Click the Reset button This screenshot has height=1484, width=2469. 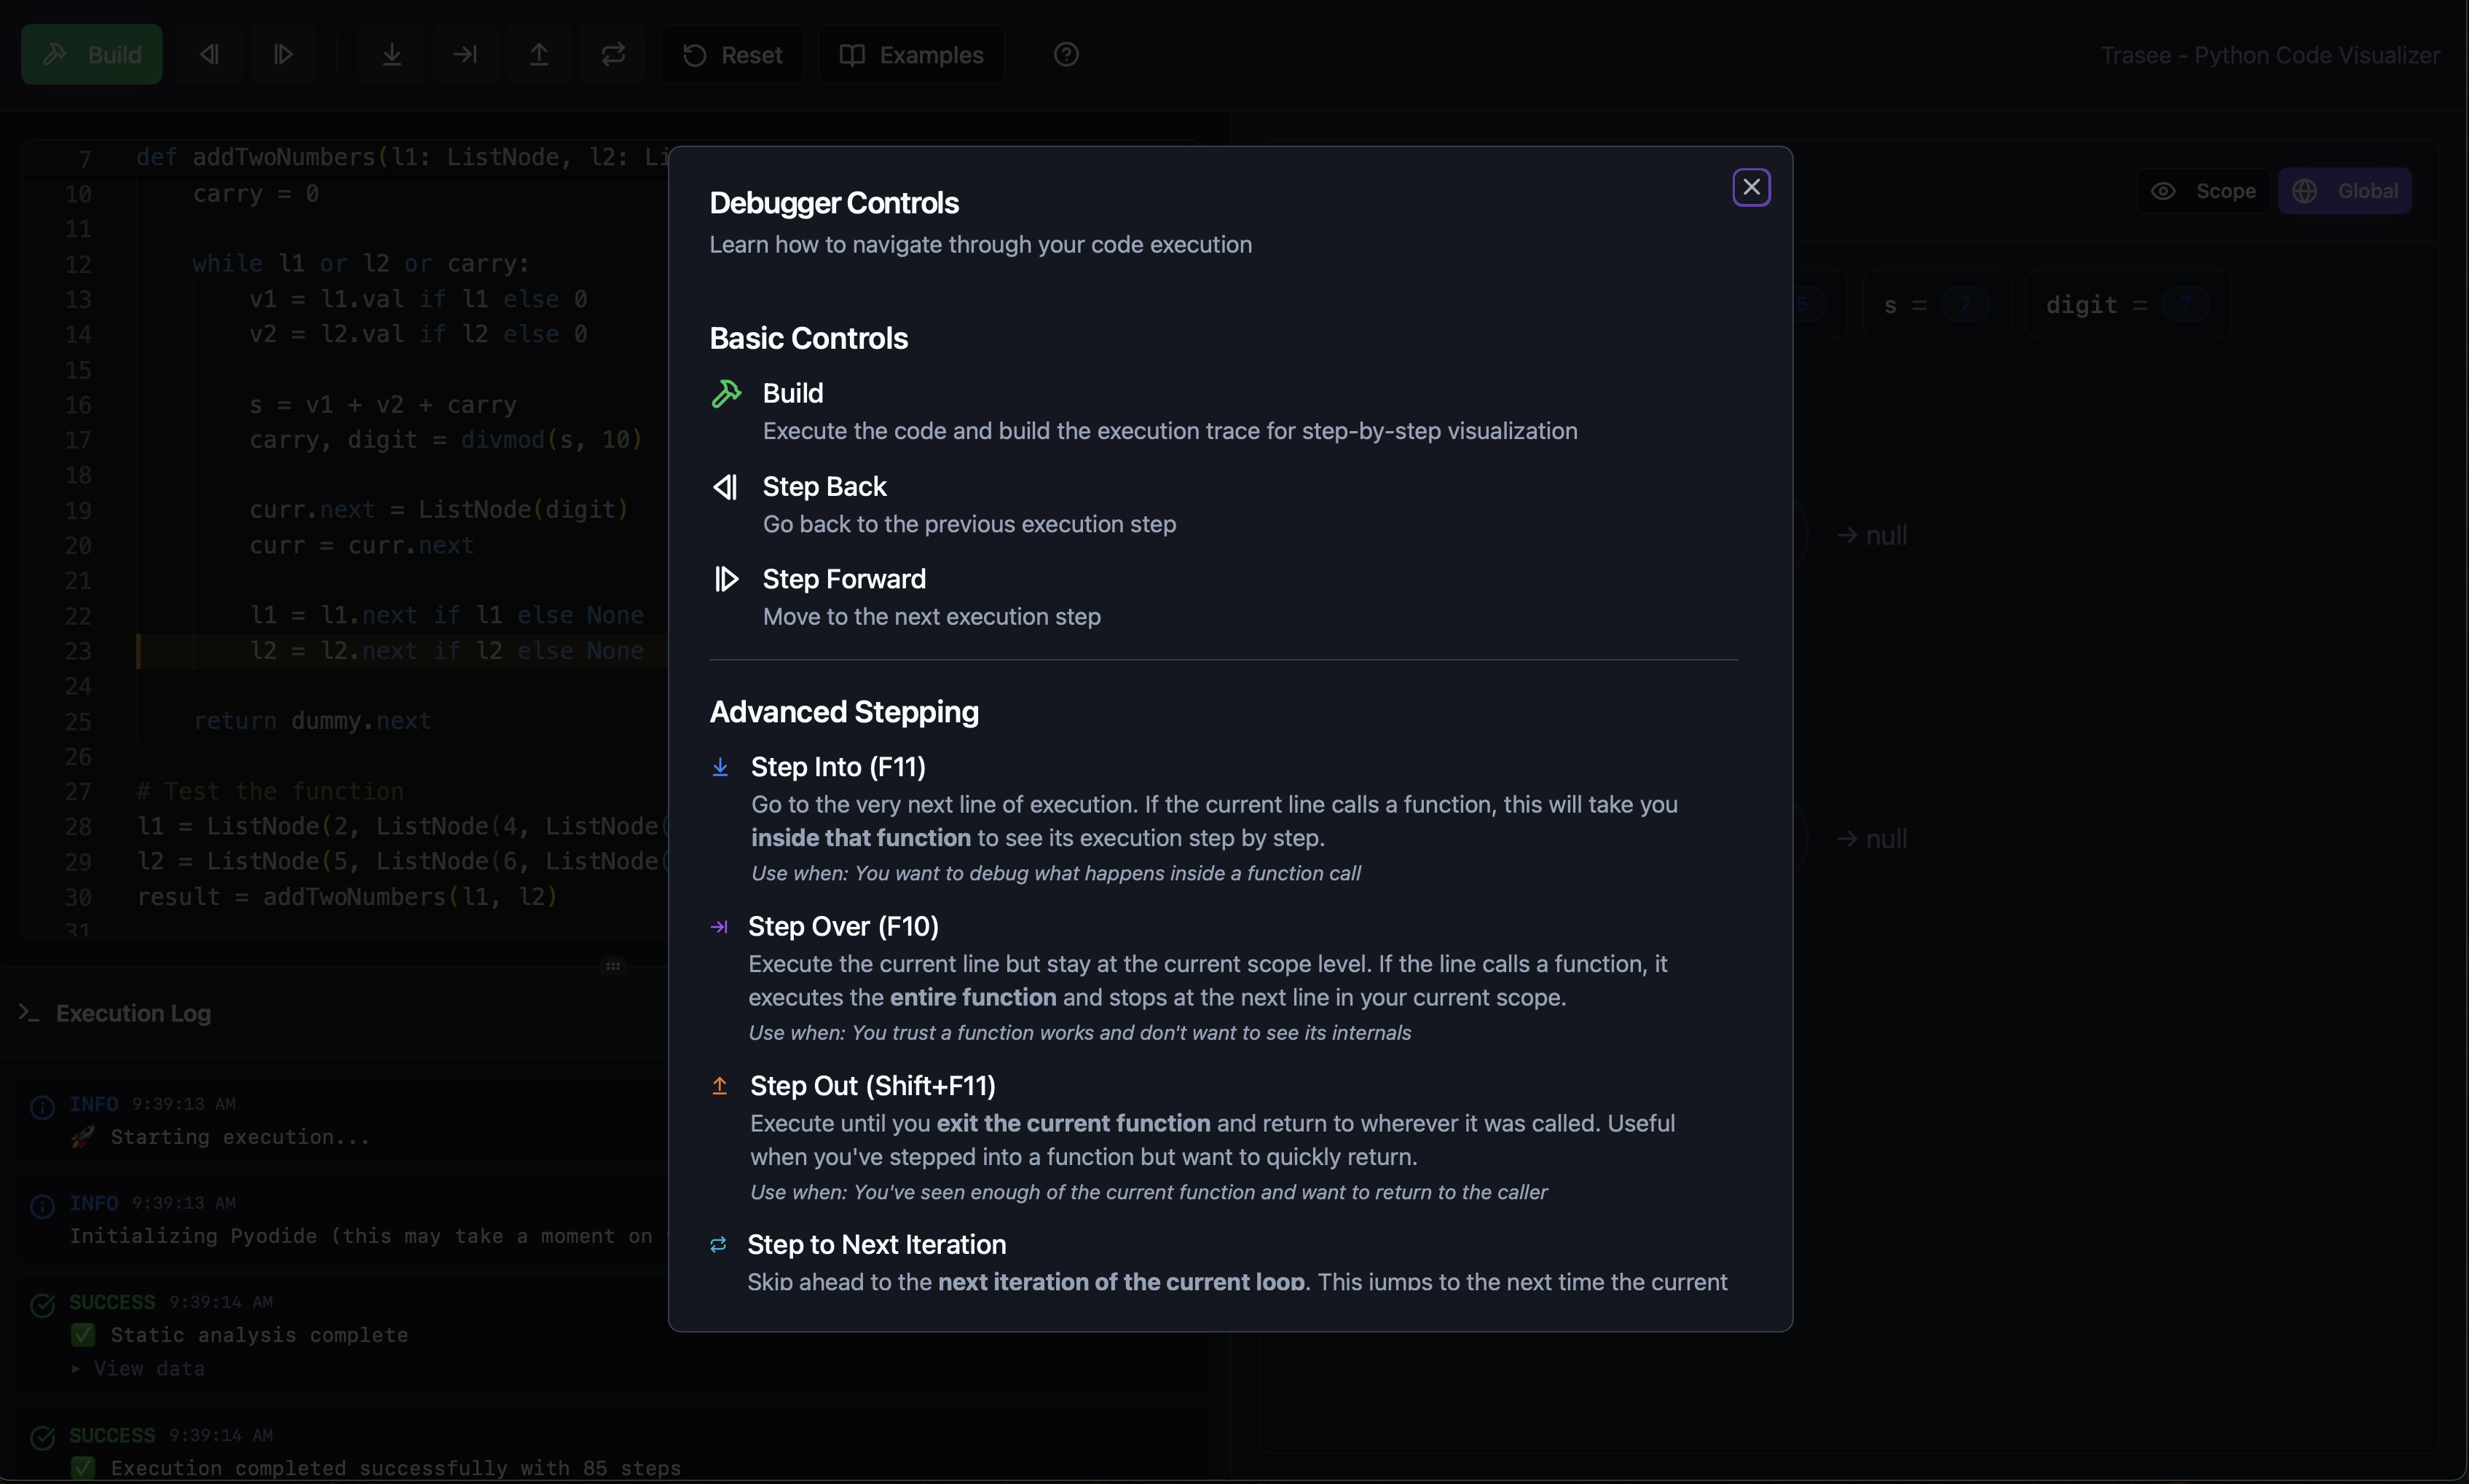(732, 55)
